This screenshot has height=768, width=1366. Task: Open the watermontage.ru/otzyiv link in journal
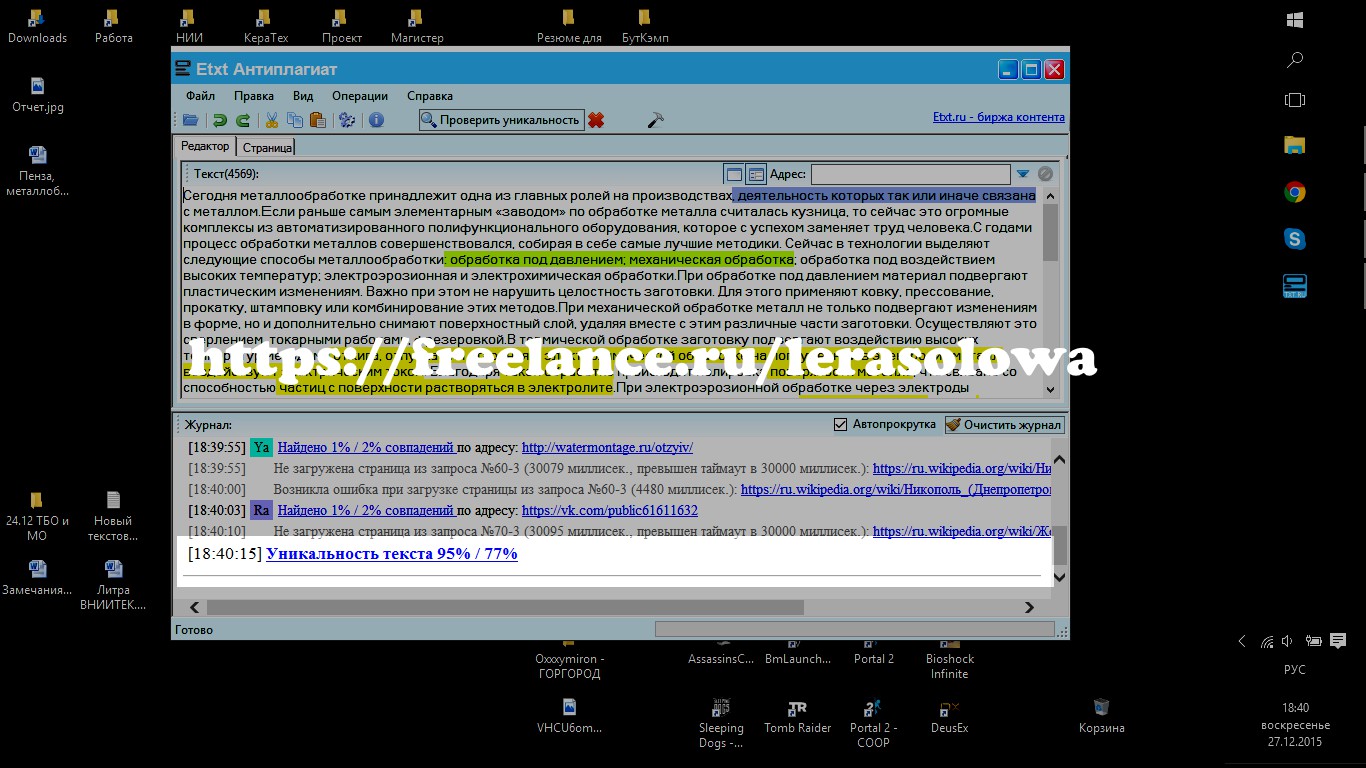point(607,447)
